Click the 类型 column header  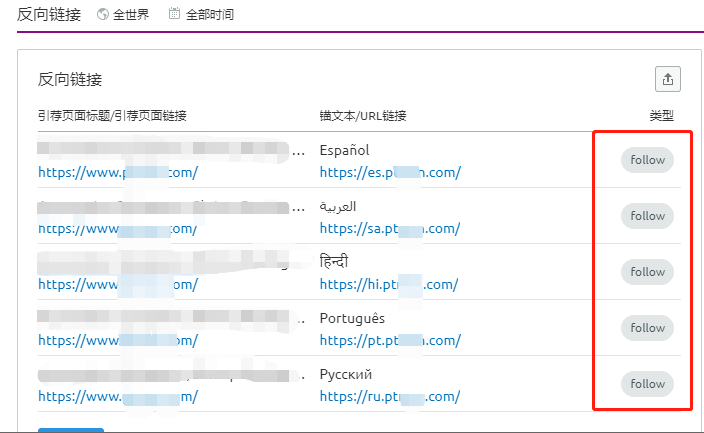[x=661, y=116]
